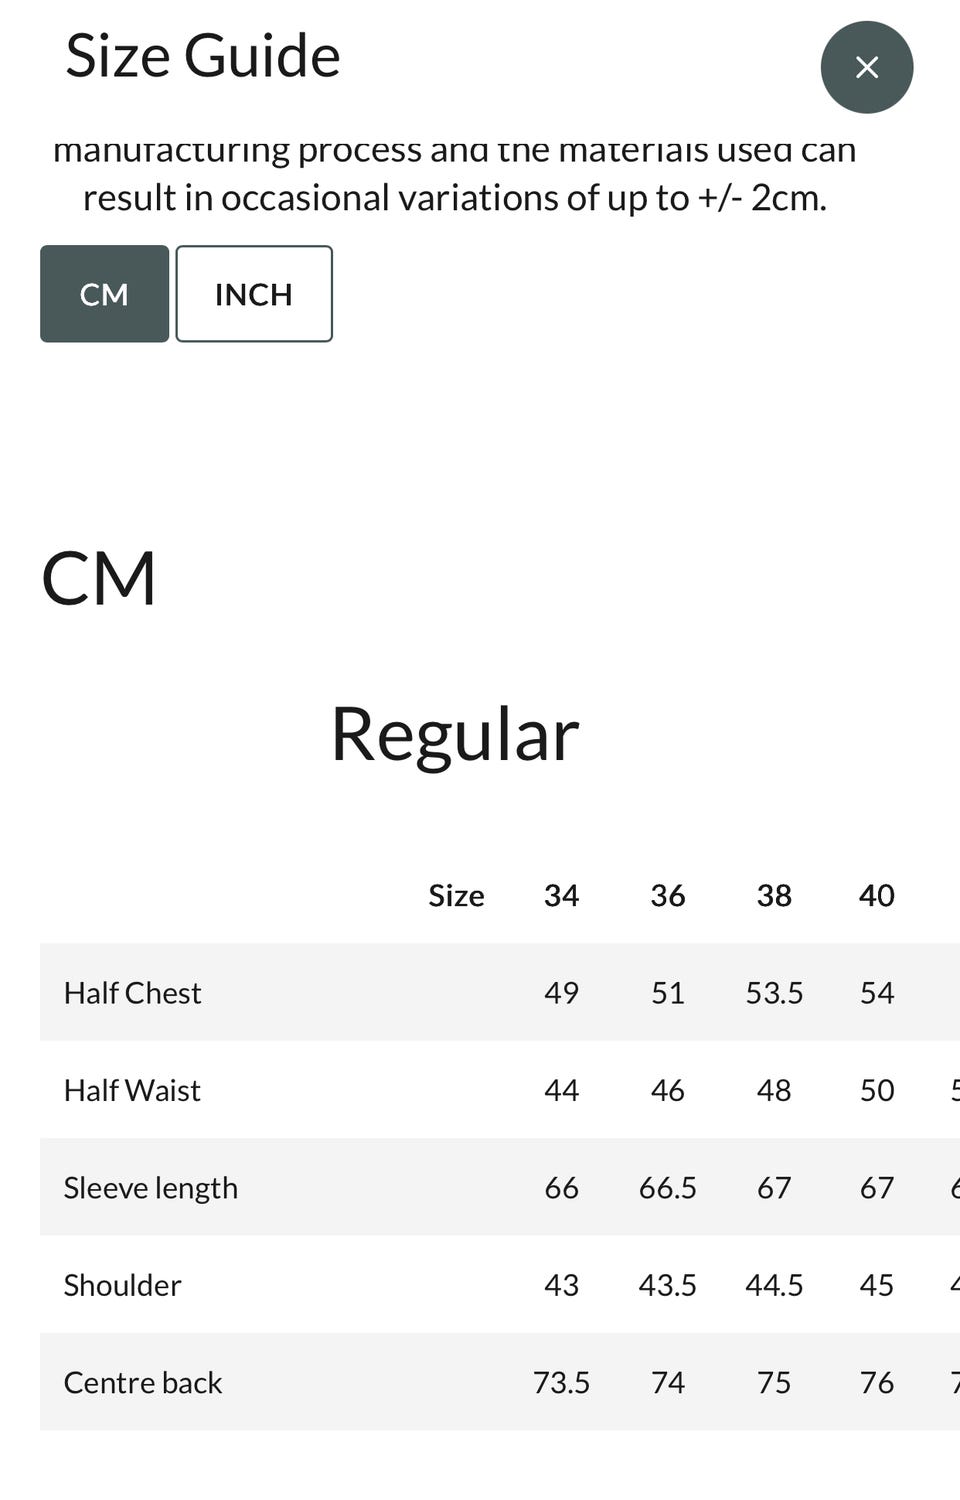Select the size 40 column header

pyautogui.click(x=877, y=895)
